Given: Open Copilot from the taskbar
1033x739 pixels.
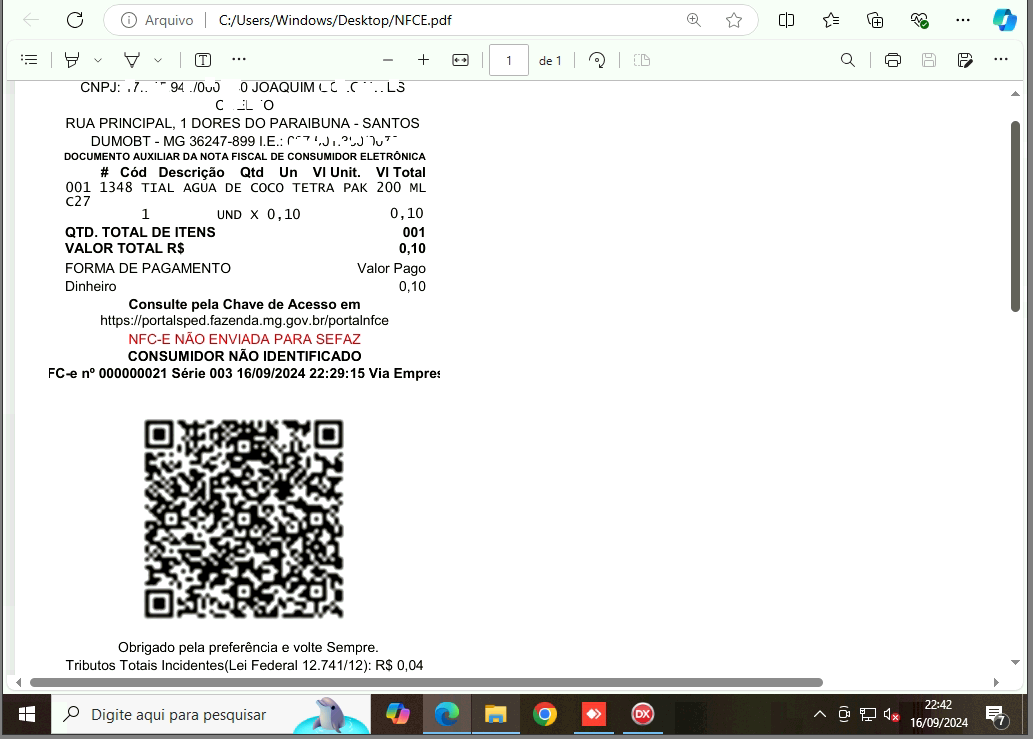Looking at the screenshot, I should pyautogui.click(x=397, y=715).
